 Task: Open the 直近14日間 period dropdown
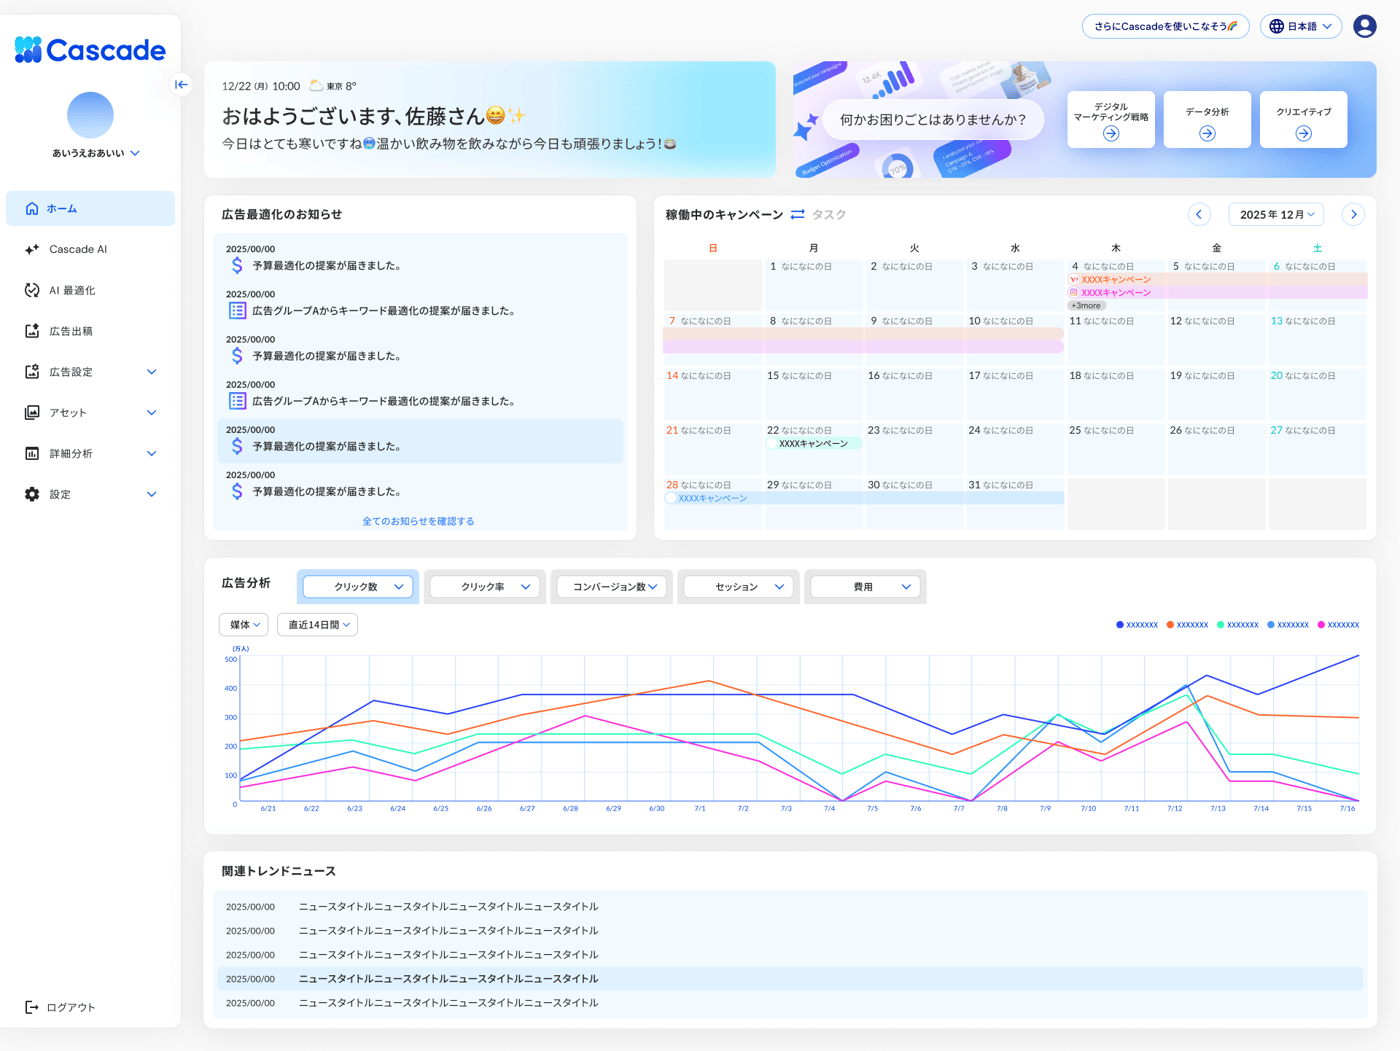(318, 625)
